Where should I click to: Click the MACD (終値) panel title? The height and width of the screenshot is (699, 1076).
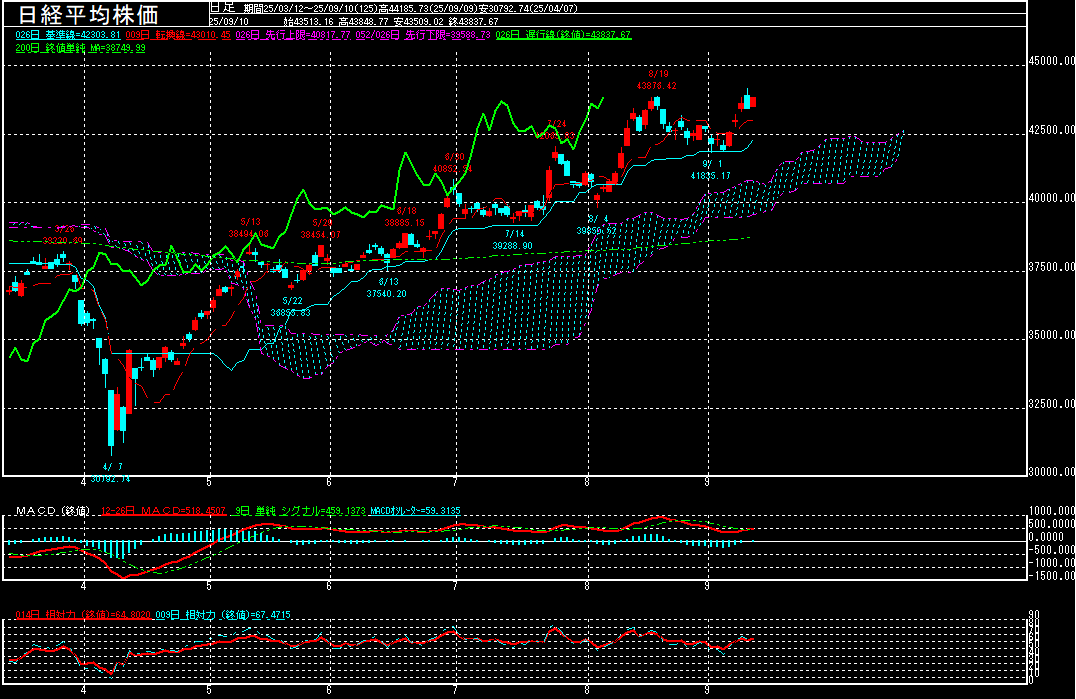click(x=53, y=510)
